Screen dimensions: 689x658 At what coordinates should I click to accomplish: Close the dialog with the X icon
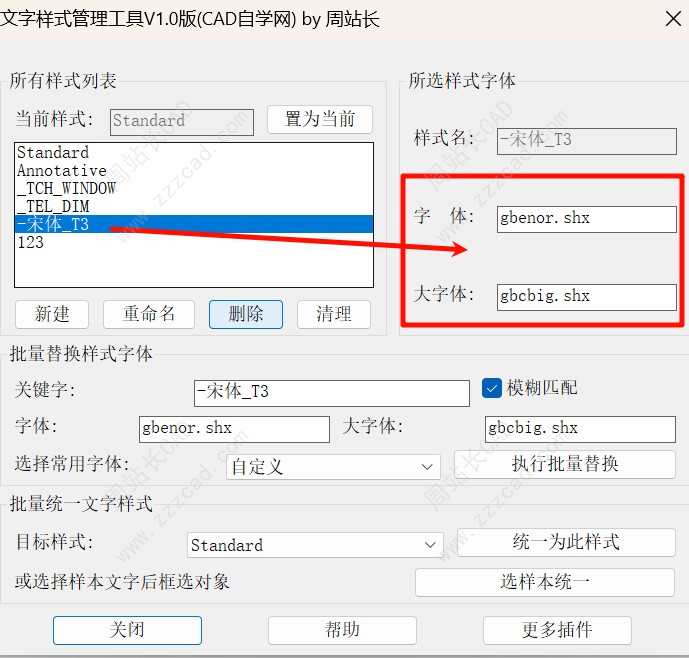pyautogui.click(x=672, y=19)
